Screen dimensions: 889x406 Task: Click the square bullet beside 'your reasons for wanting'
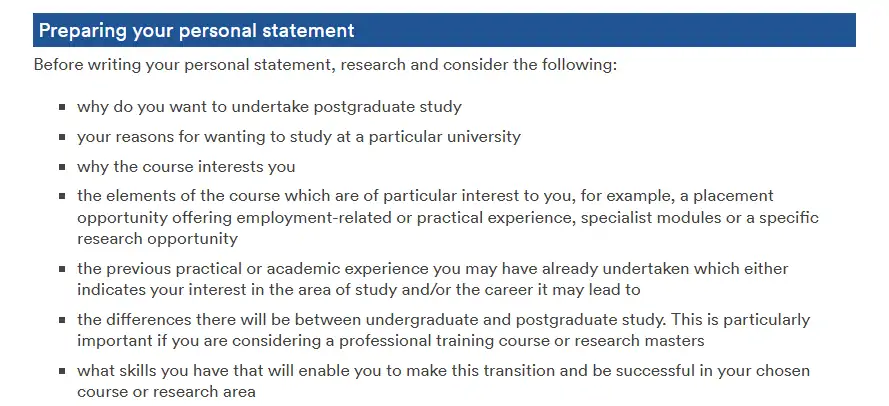pyautogui.click(x=62, y=137)
